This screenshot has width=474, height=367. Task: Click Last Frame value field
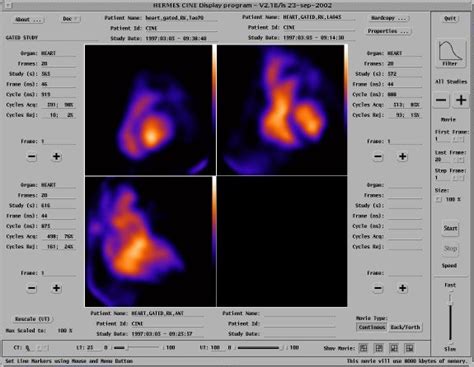pos(444,160)
